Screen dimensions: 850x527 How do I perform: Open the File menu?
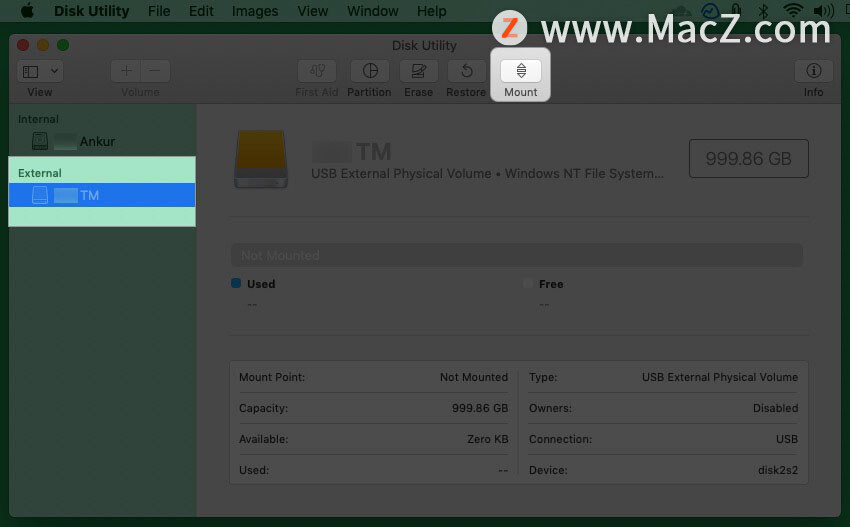coord(159,11)
